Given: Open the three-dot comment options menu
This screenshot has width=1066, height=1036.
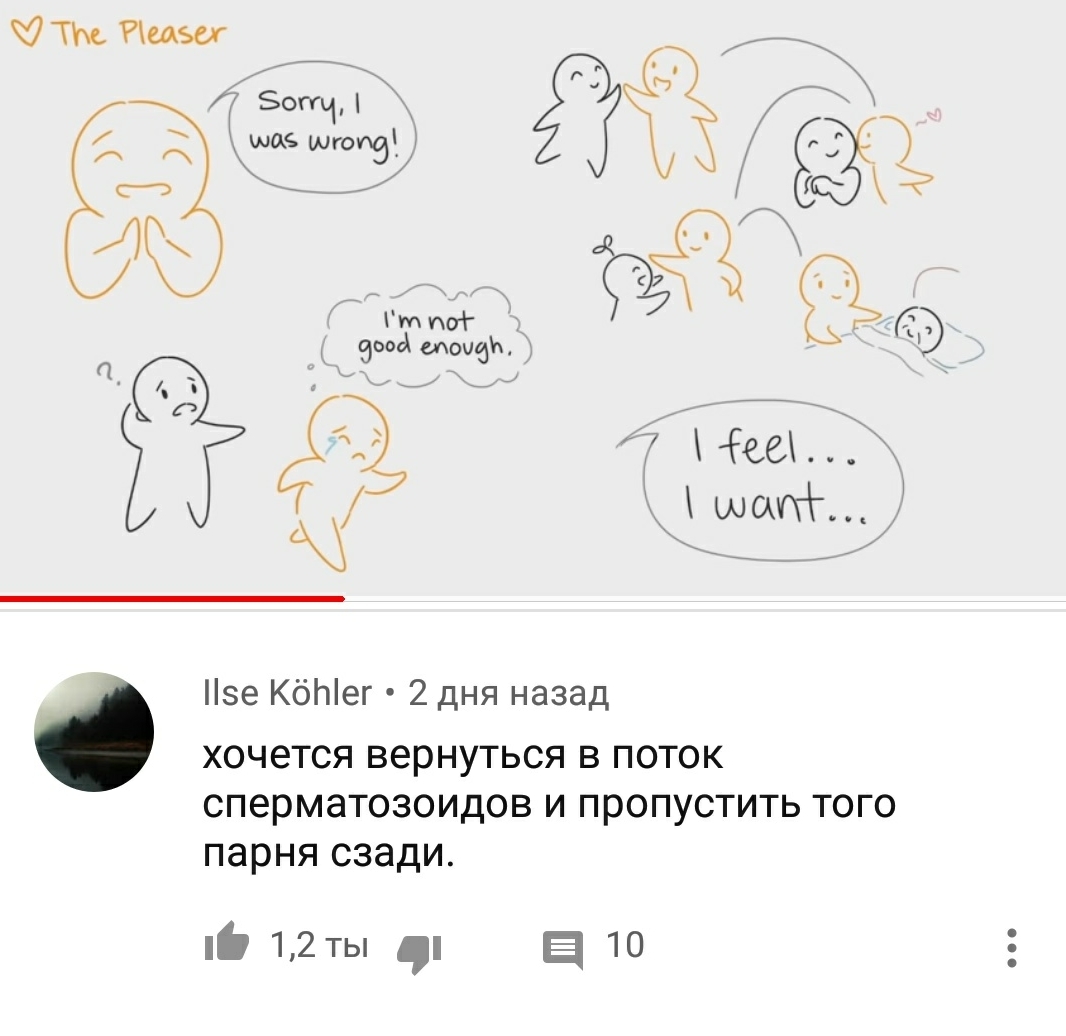Looking at the screenshot, I should click(x=1012, y=947).
